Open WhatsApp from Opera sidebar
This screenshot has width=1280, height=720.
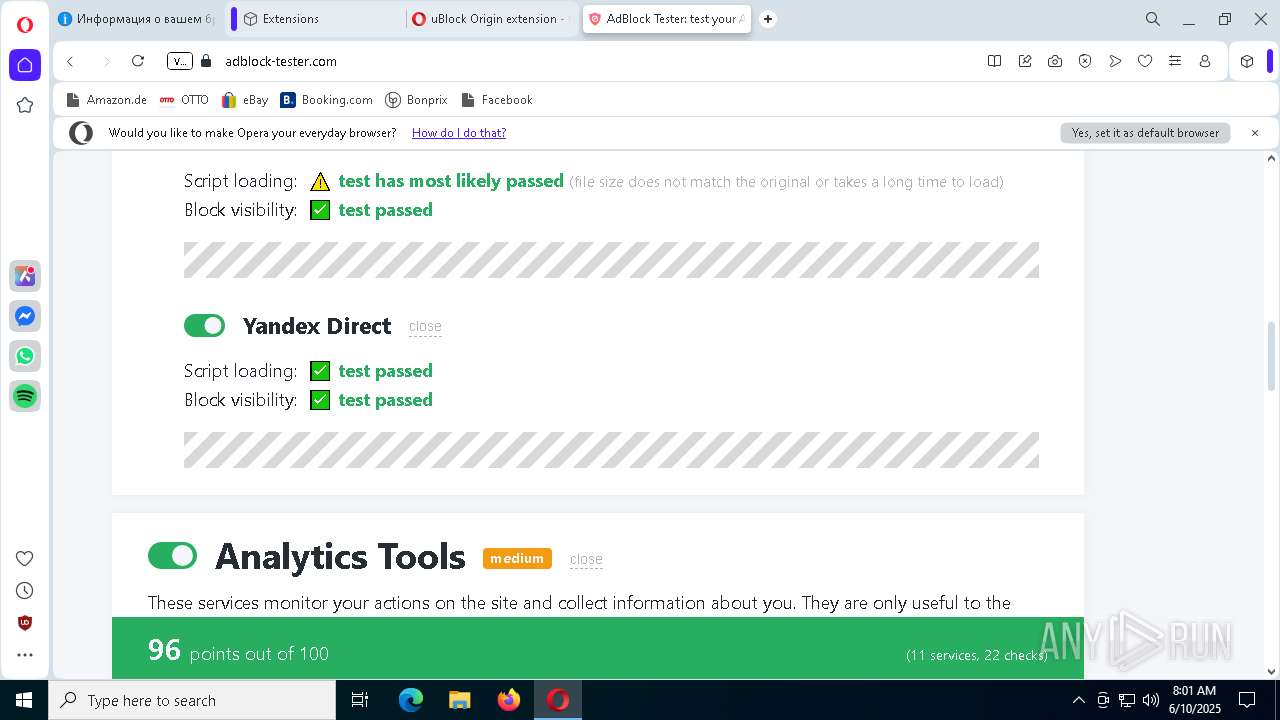click(25, 356)
